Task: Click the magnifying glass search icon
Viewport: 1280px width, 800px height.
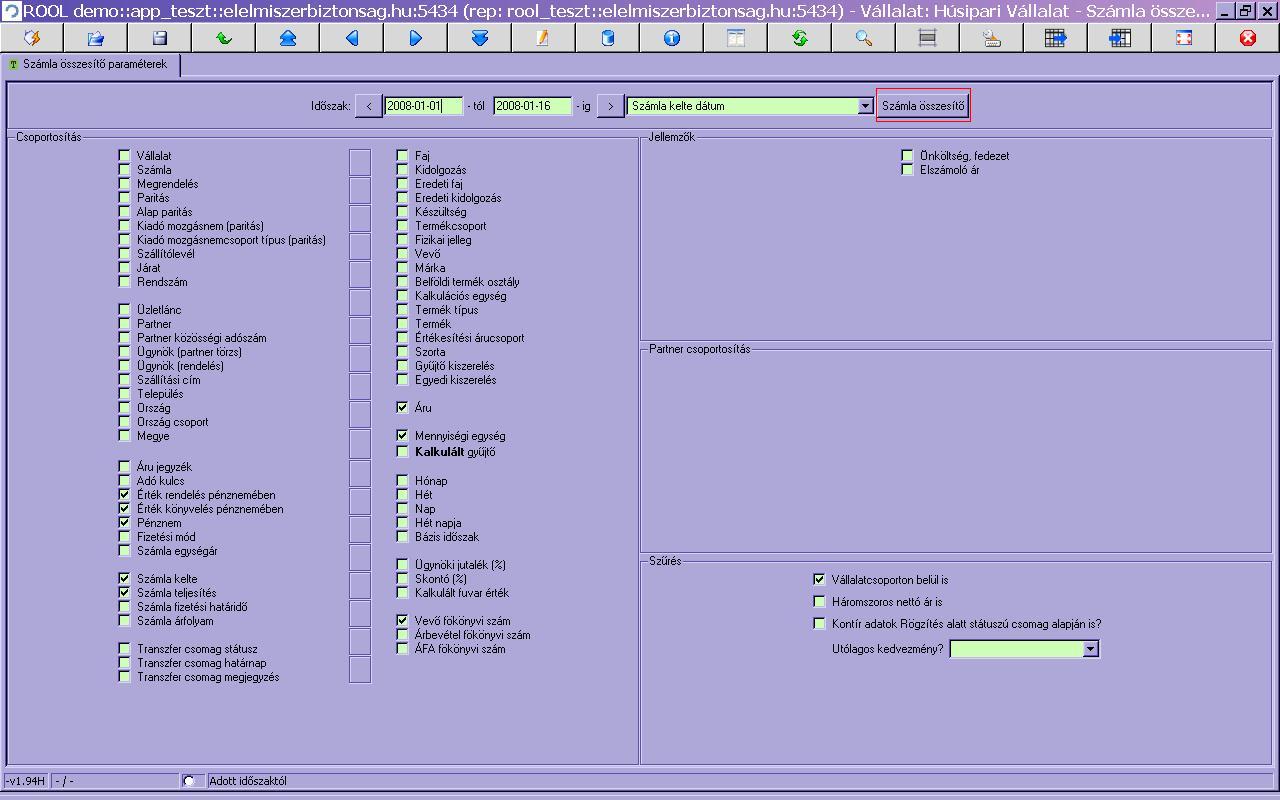Action: pyautogui.click(x=864, y=38)
